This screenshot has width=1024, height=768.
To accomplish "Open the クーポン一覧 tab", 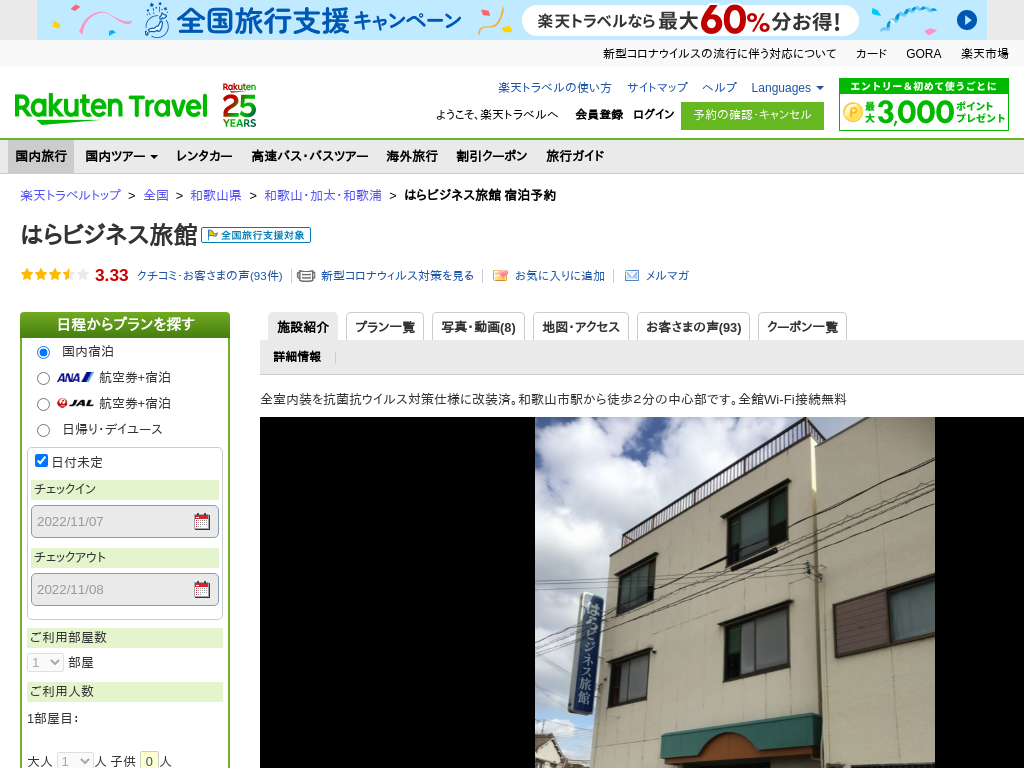I will point(802,327).
